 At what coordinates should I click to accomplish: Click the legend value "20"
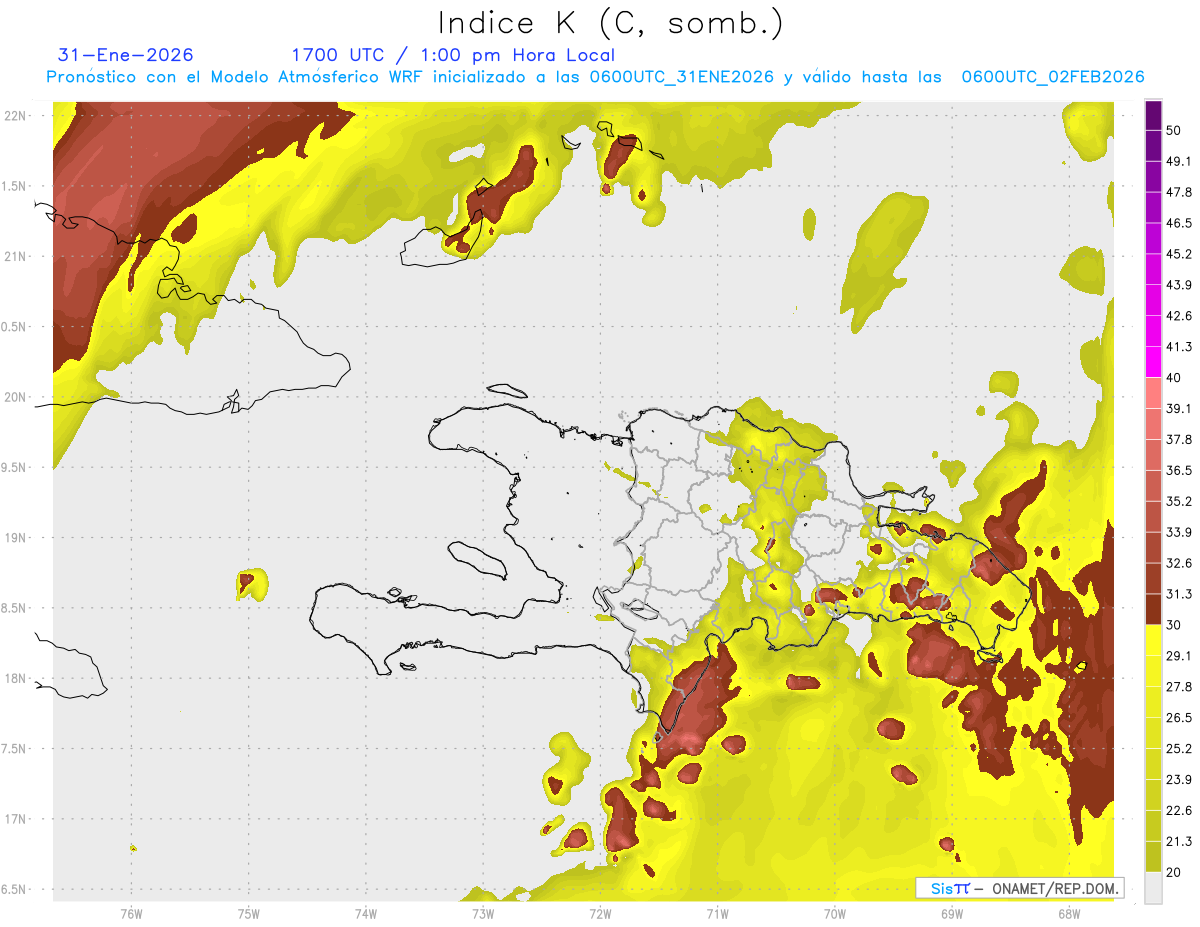pyautogui.click(x=1175, y=873)
